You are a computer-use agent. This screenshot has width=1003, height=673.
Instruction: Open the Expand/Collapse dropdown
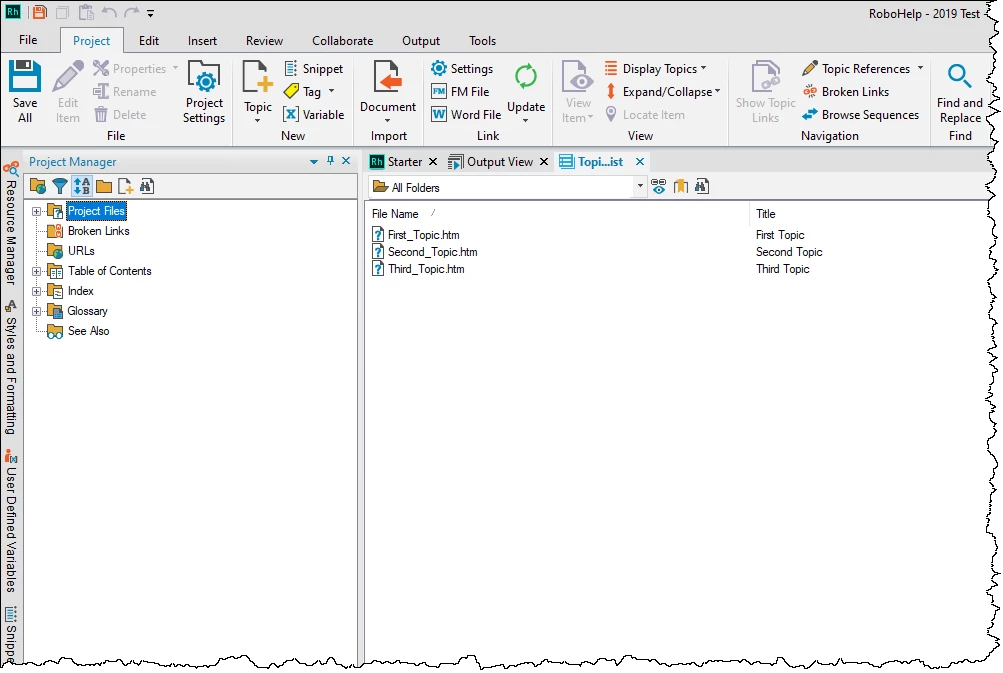pyautogui.click(x=663, y=91)
